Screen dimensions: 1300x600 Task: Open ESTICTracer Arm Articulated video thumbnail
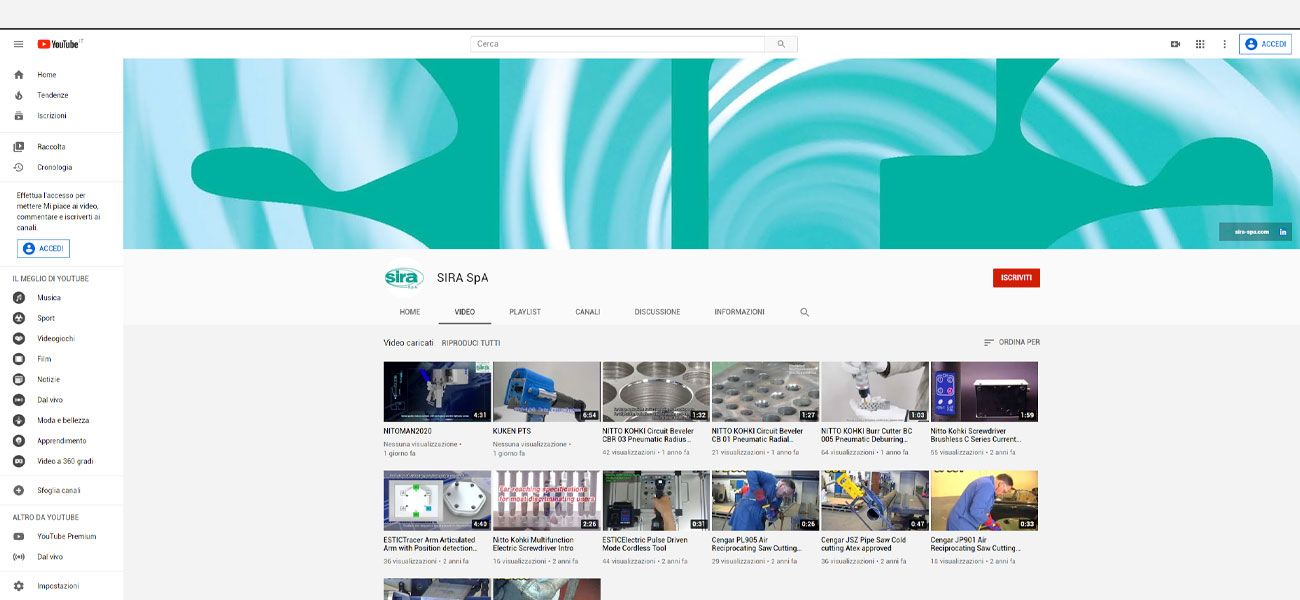(437, 501)
